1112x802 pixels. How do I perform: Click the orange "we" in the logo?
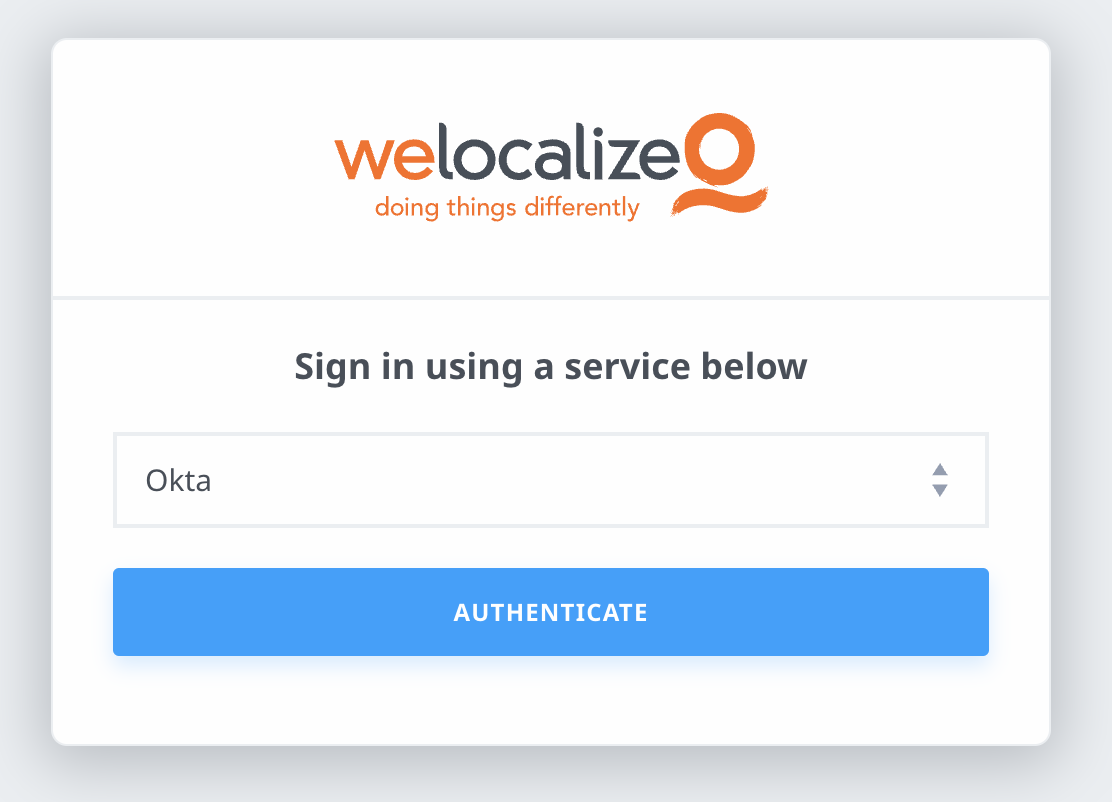pos(374,160)
